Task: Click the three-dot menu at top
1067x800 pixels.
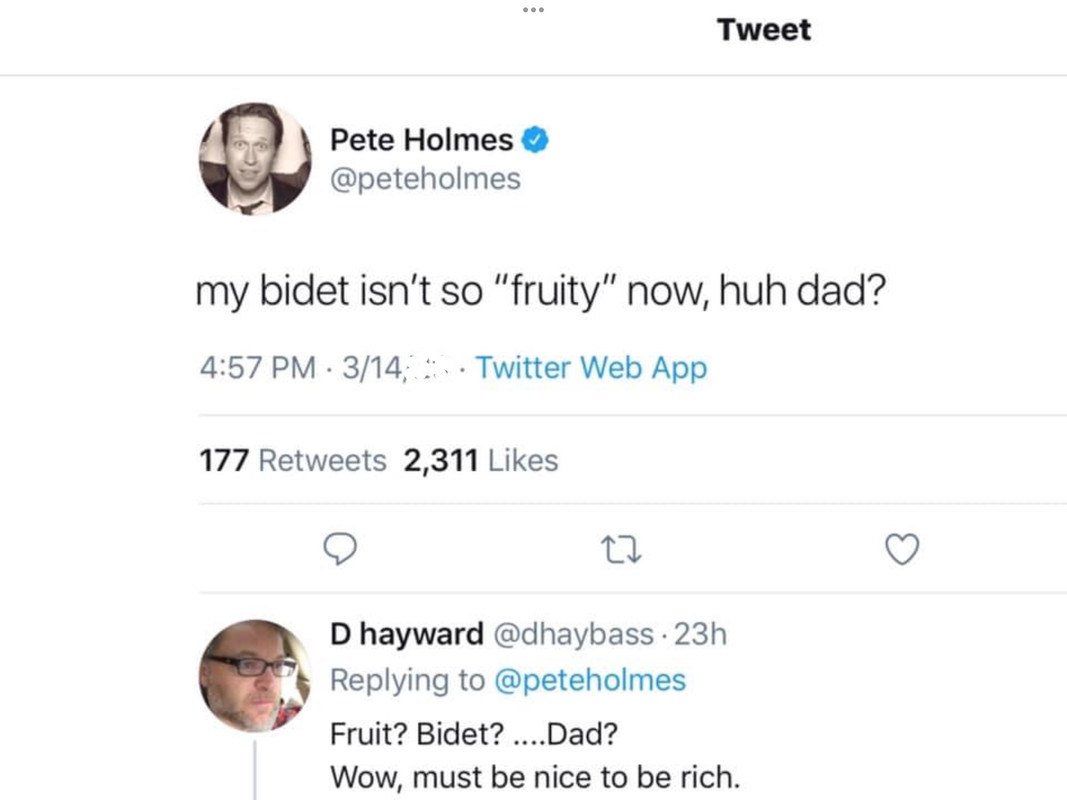Action: click(x=533, y=10)
